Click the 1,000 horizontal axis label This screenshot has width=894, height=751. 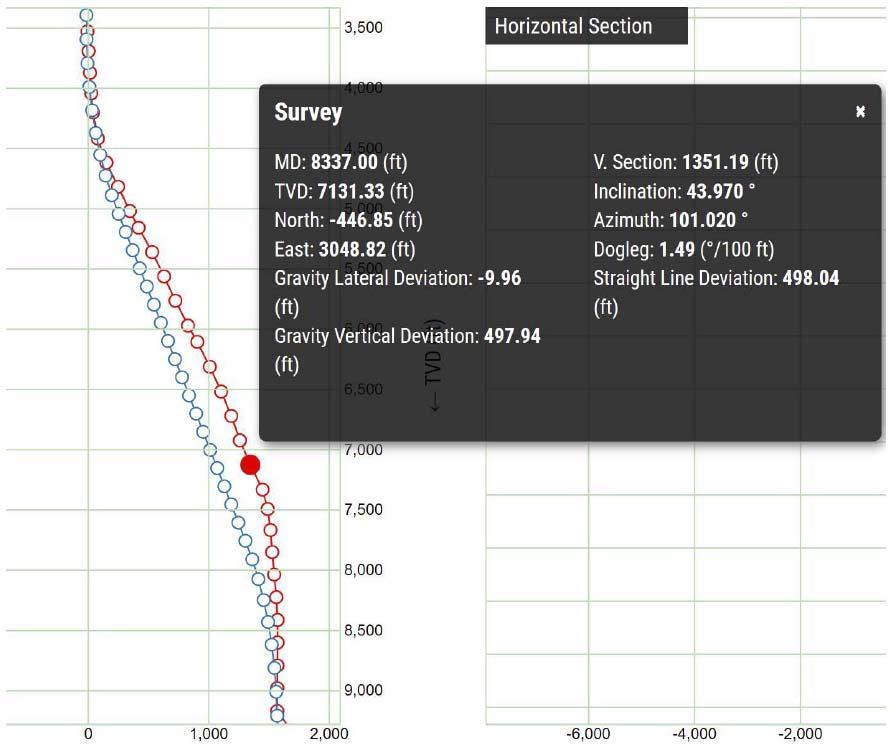209,734
